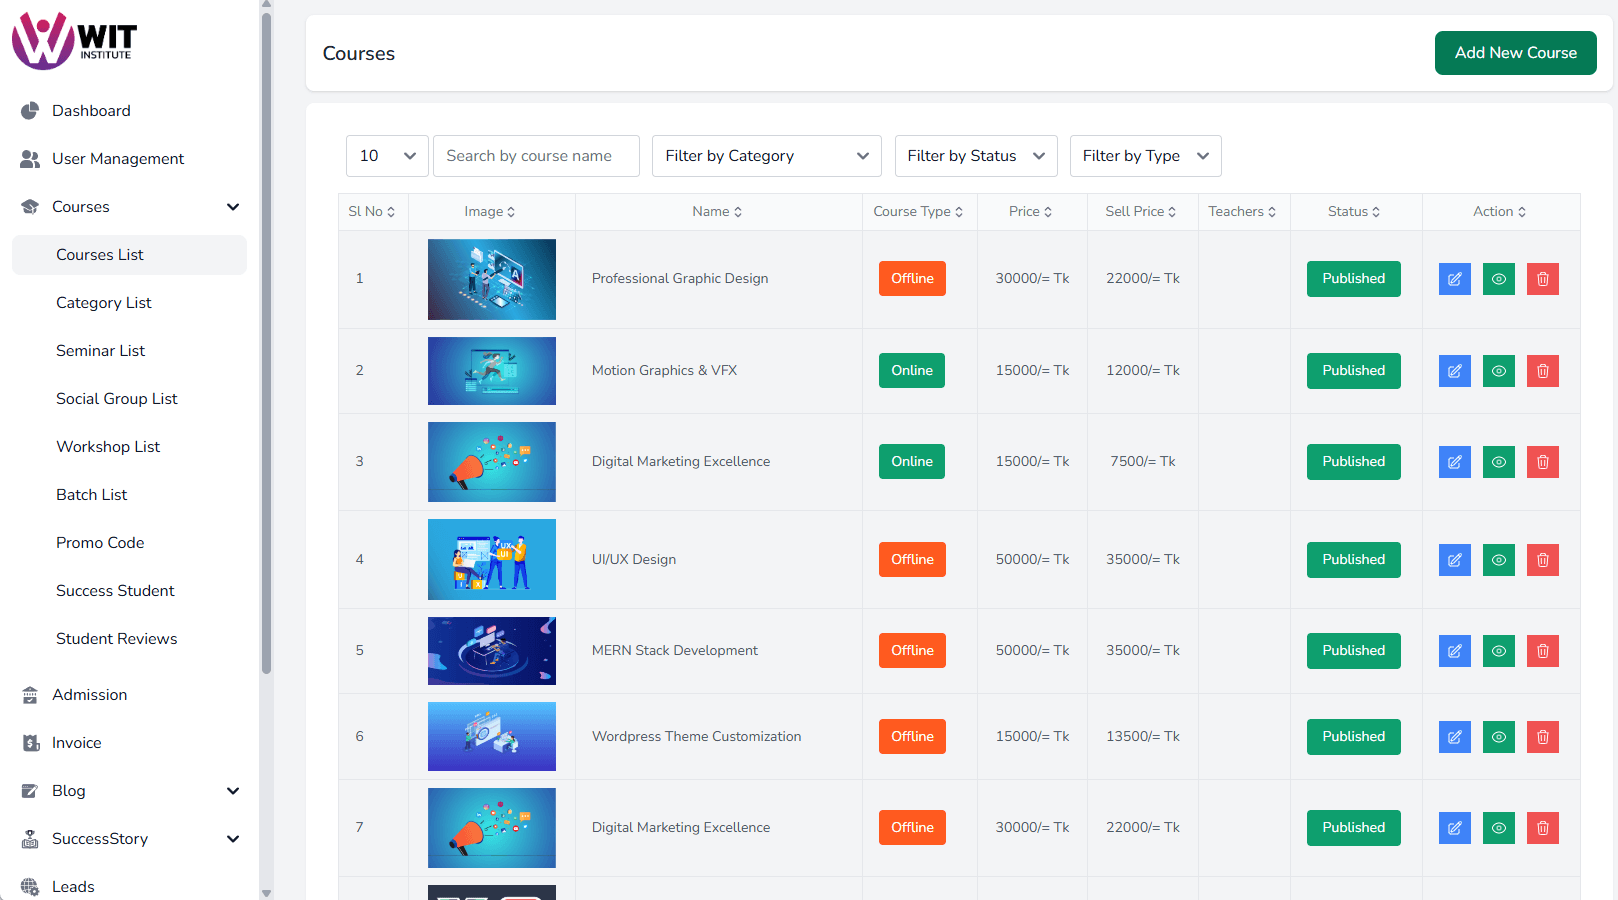Sort the table by Price column
The image size is (1618, 900).
1031,212
